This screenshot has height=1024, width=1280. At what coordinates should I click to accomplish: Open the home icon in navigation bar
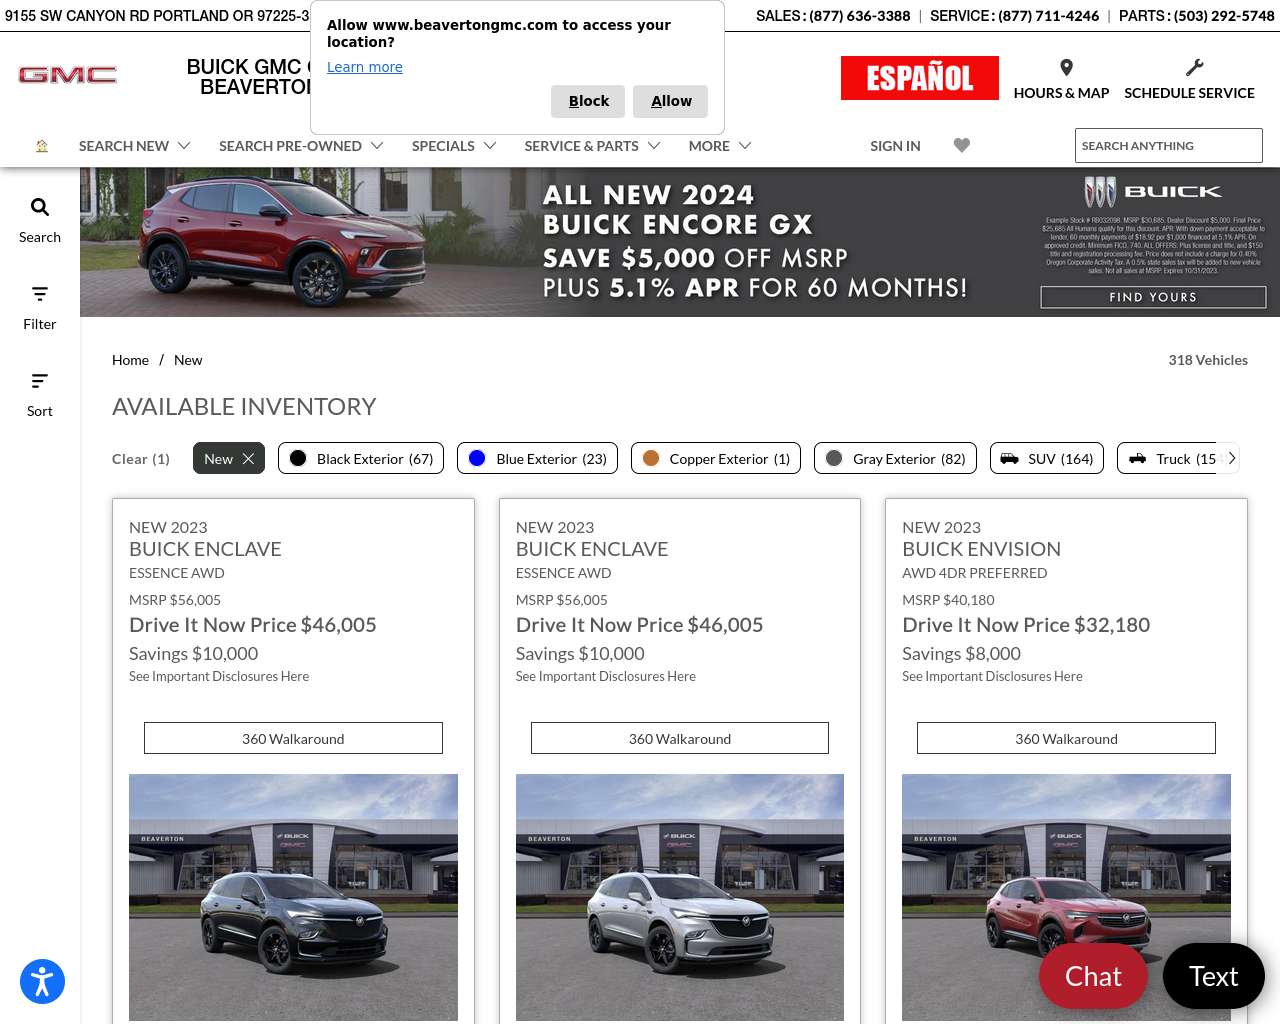click(x=42, y=146)
